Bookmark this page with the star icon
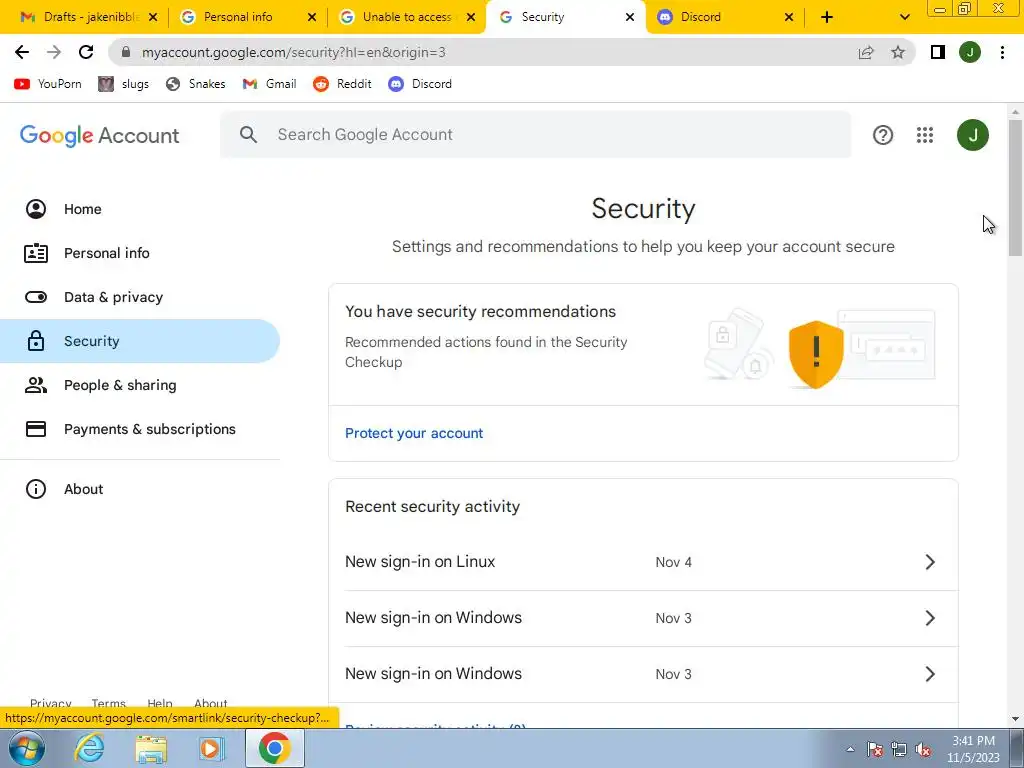Image resolution: width=1024 pixels, height=768 pixels. pos(898,52)
